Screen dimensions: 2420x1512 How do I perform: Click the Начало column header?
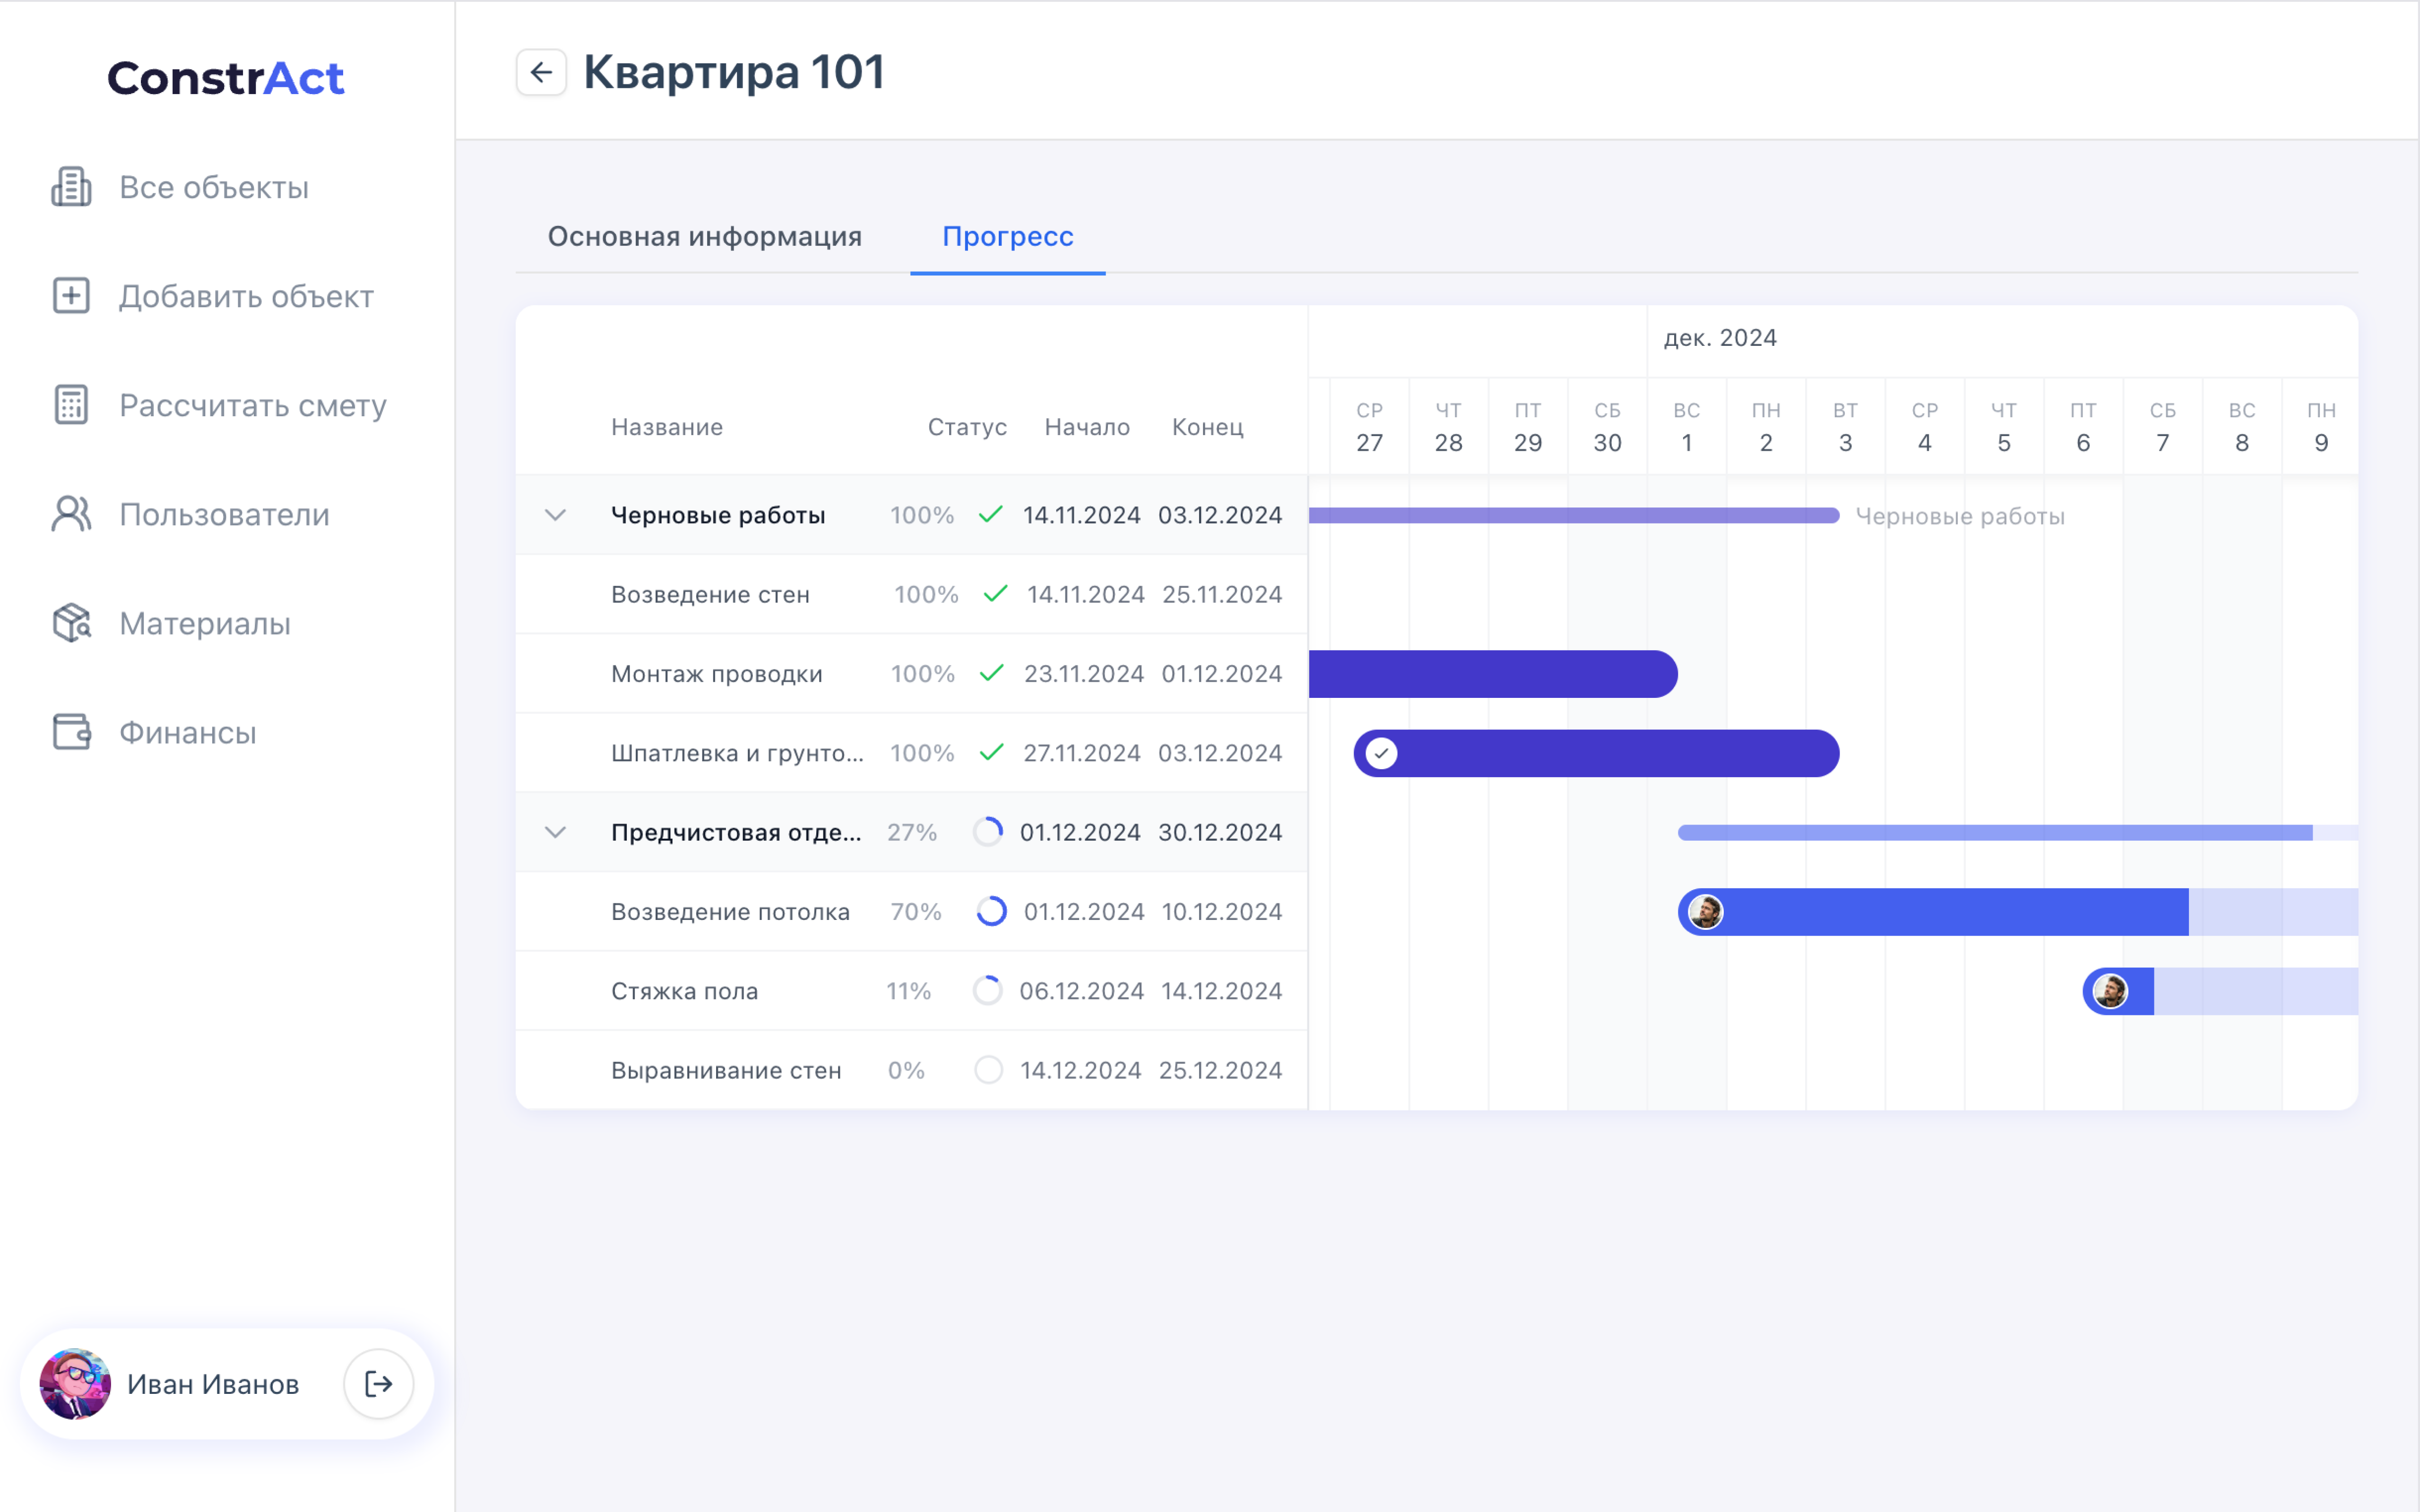(x=1087, y=427)
